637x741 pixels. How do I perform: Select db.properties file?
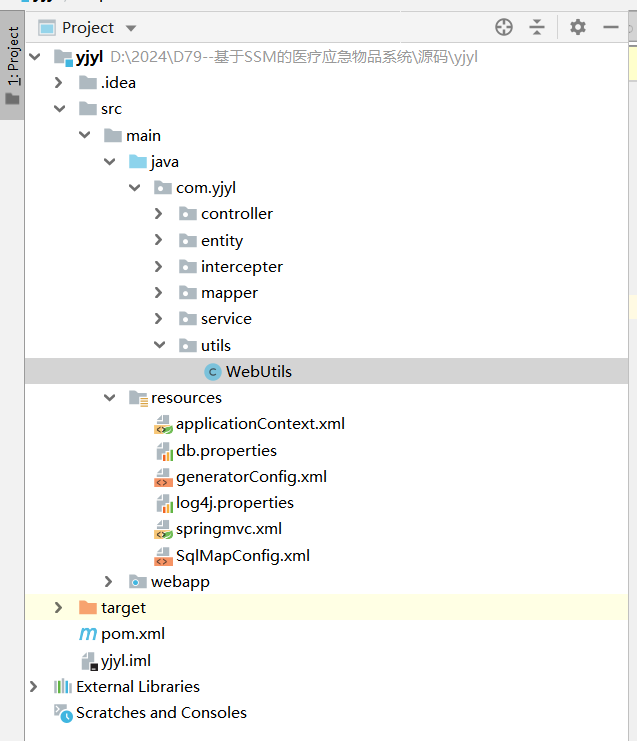(226, 451)
